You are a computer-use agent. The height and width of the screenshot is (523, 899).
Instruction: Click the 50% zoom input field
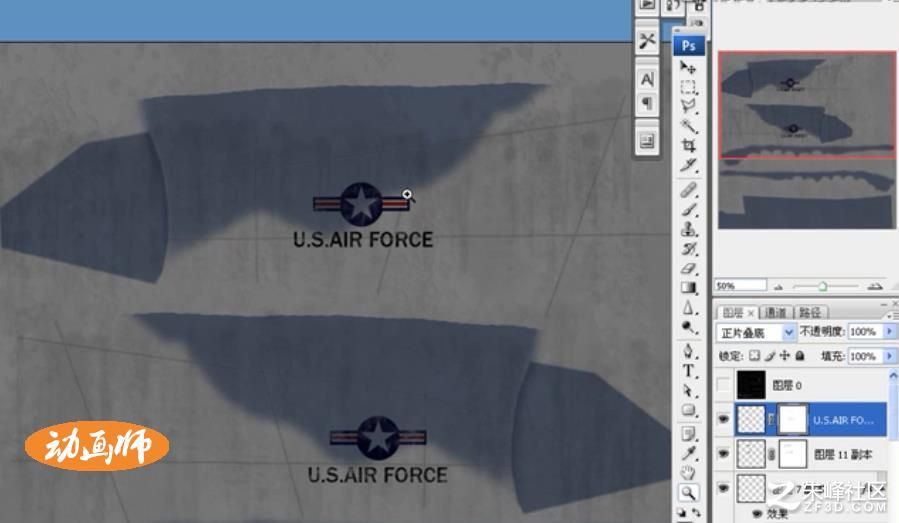pyautogui.click(x=740, y=286)
